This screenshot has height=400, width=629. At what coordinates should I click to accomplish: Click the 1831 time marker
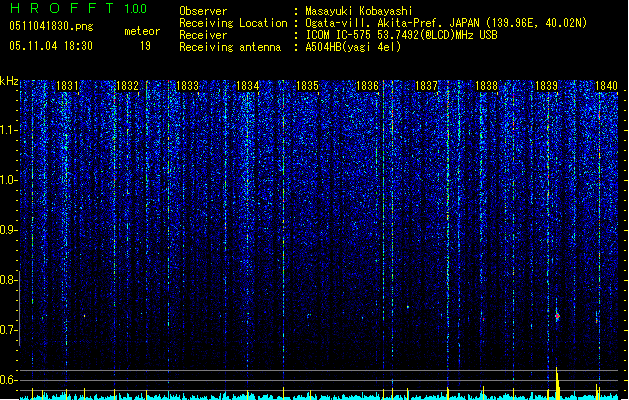67,86
